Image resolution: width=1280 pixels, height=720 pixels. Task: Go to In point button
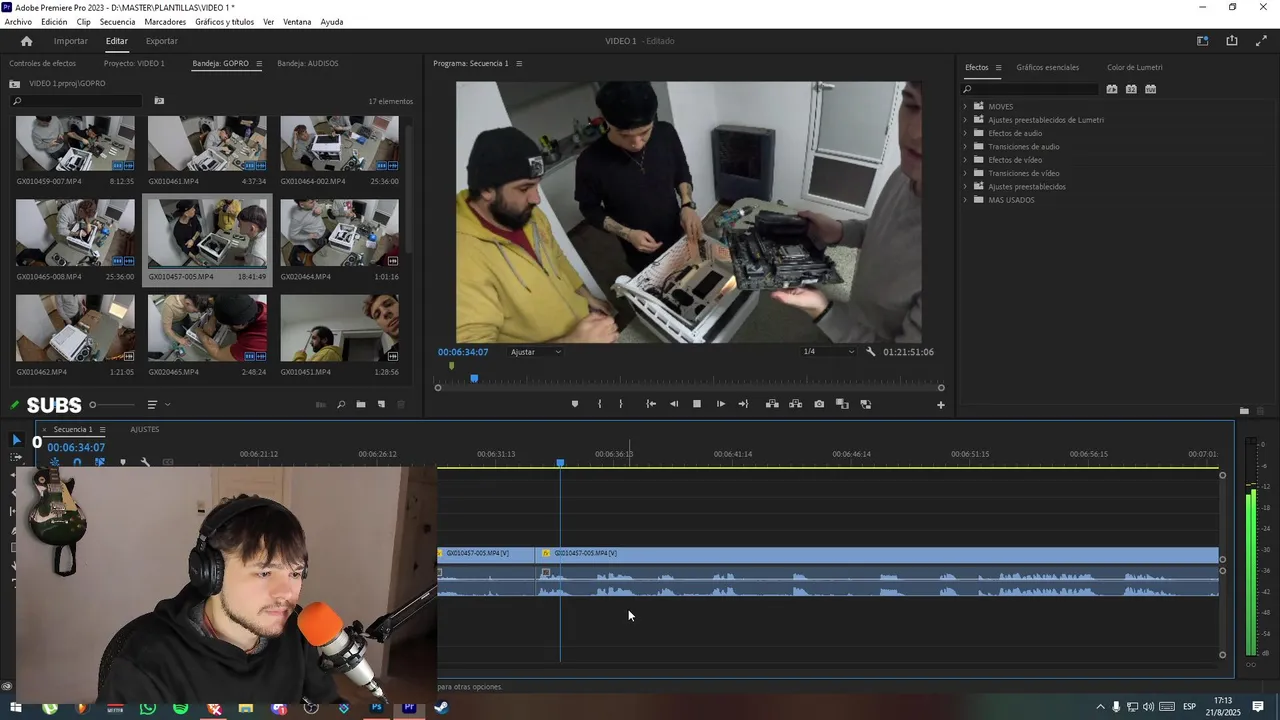[x=651, y=404]
